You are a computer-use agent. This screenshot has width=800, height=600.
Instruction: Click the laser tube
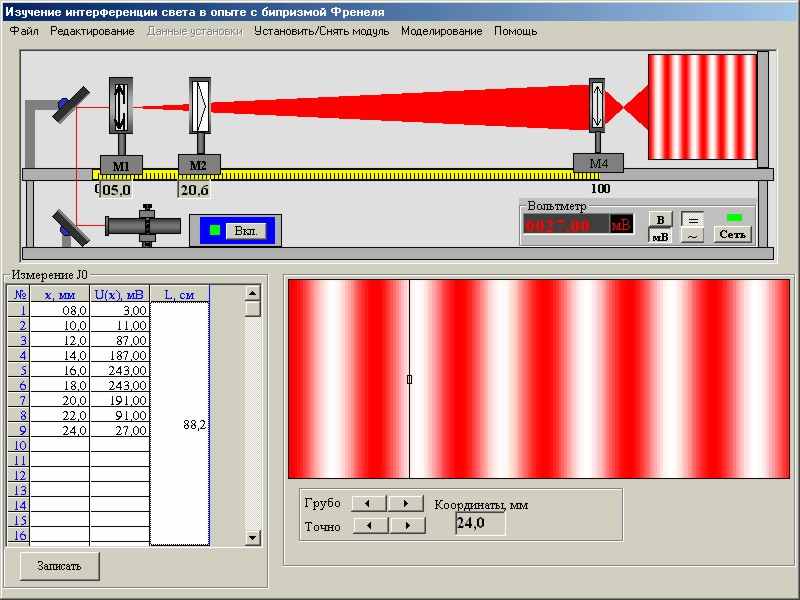tap(143, 226)
